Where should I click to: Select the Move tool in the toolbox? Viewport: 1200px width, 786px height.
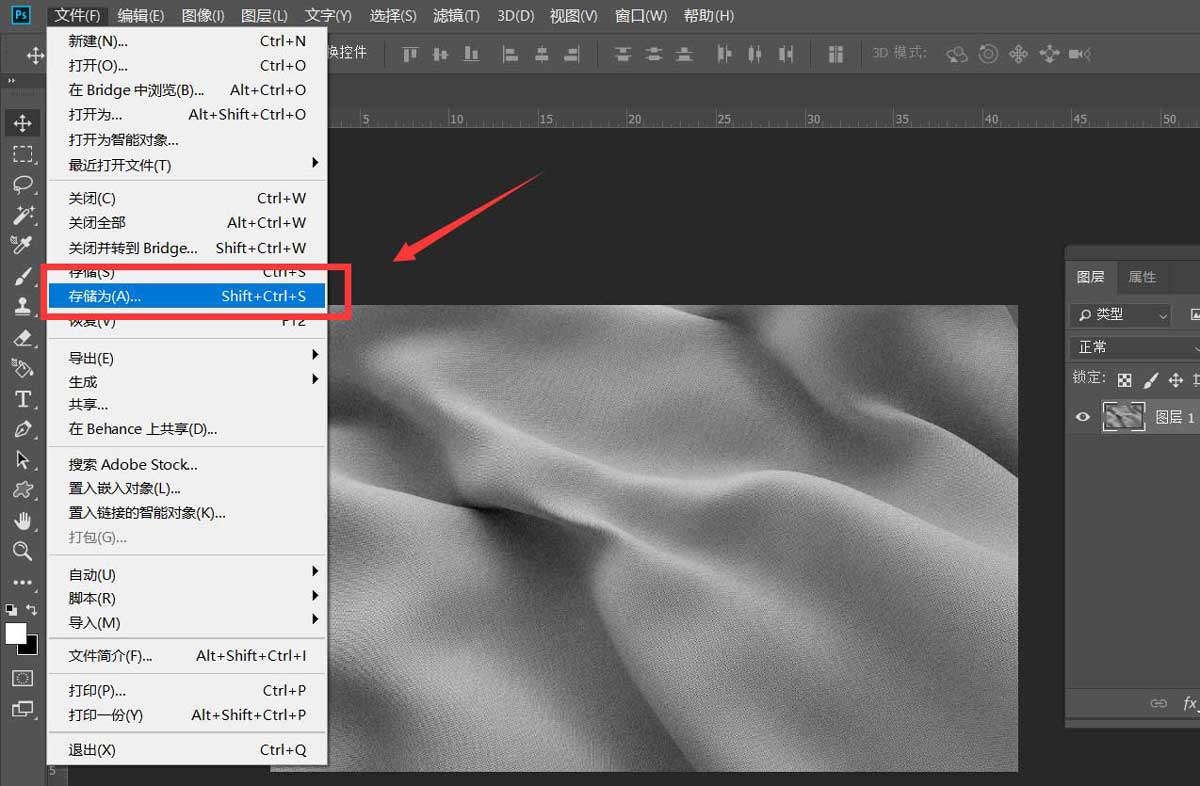click(22, 123)
